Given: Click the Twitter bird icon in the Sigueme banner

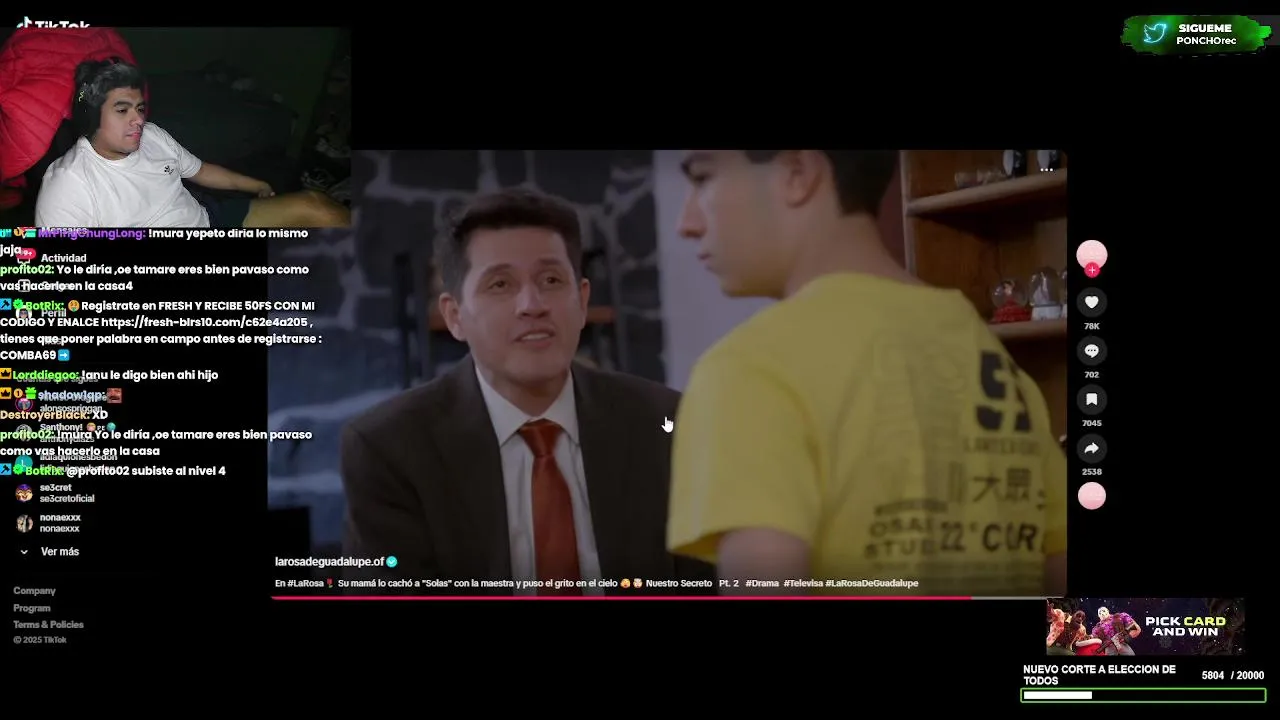Looking at the screenshot, I should tap(1155, 34).
